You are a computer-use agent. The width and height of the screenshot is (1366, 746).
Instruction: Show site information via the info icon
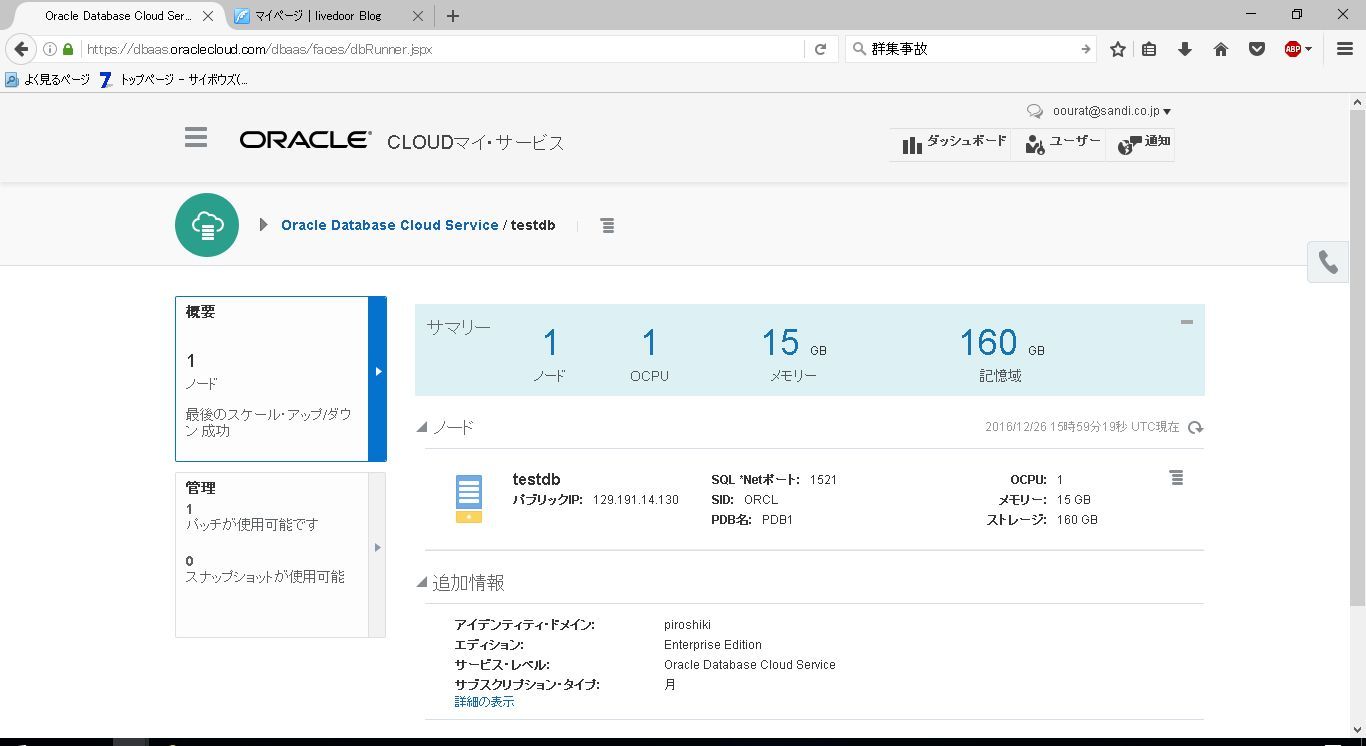(50, 49)
